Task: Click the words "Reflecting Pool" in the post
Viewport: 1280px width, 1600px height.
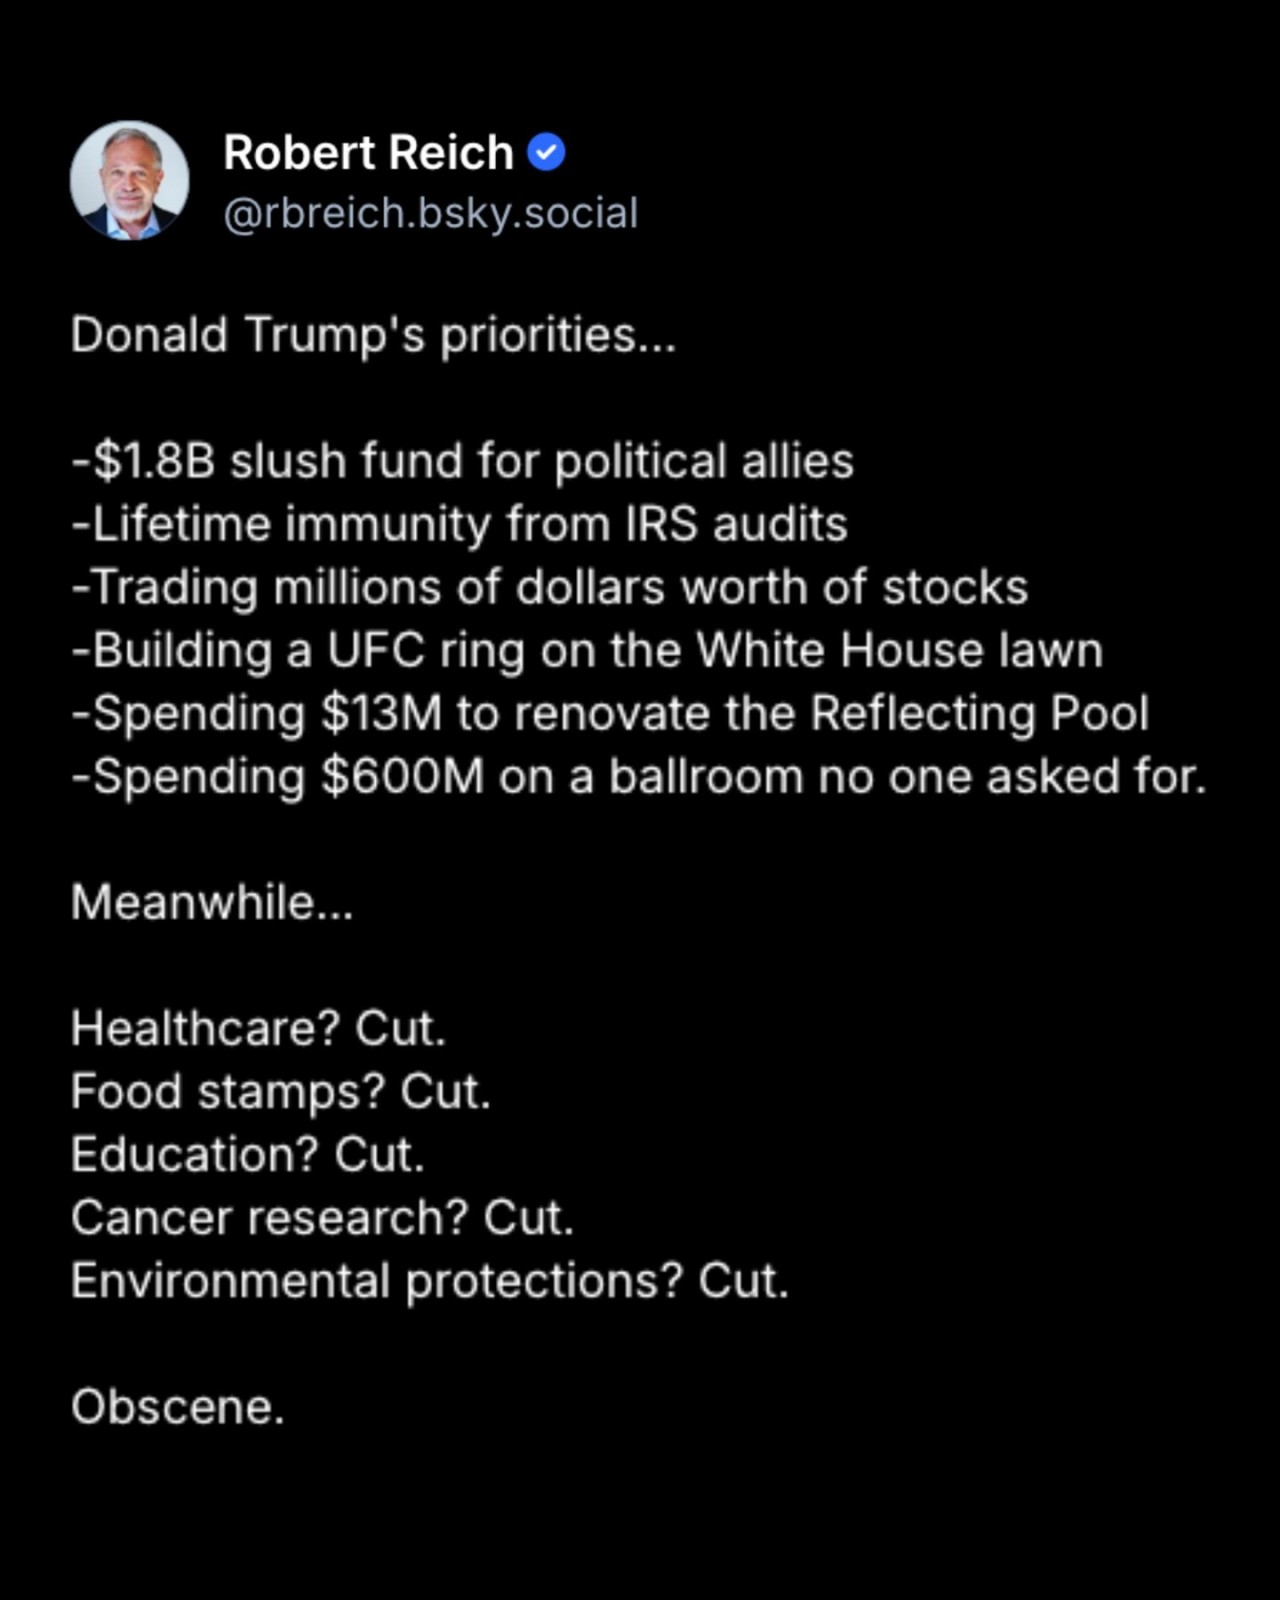Action: [980, 714]
